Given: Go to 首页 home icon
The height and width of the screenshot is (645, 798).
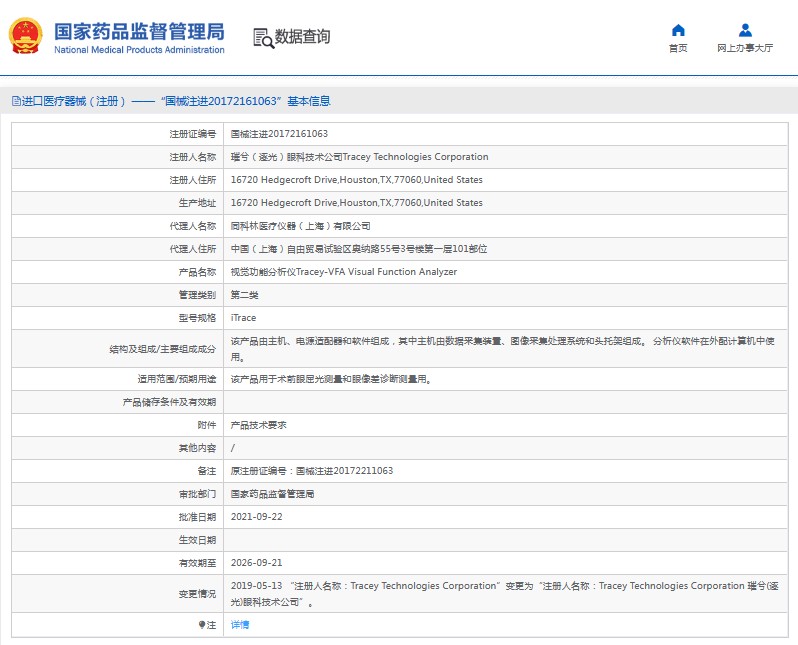Looking at the screenshot, I should tap(678, 30).
